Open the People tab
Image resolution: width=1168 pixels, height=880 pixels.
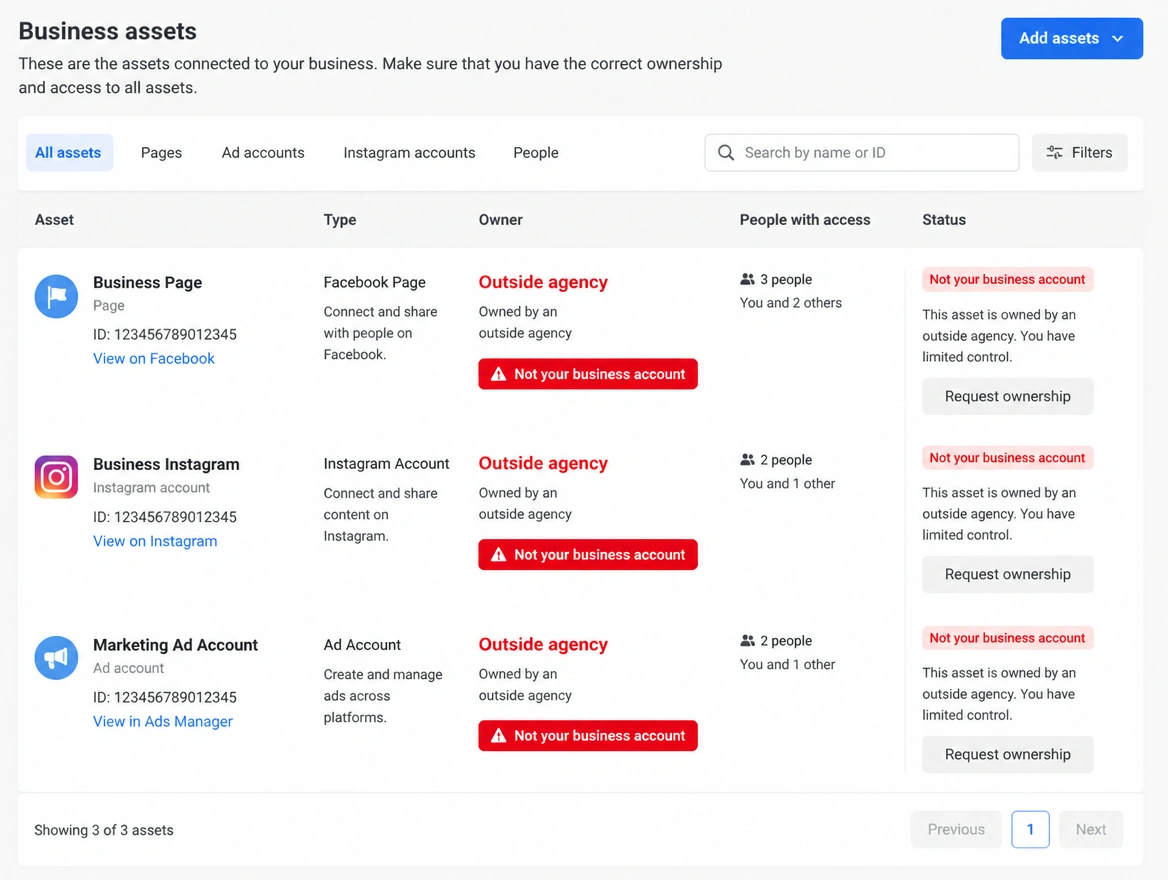(536, 153)
